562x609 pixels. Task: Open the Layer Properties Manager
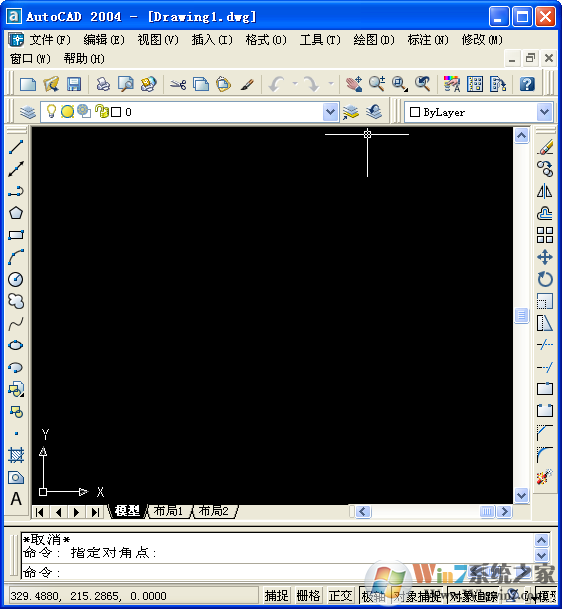coord(28,112)
